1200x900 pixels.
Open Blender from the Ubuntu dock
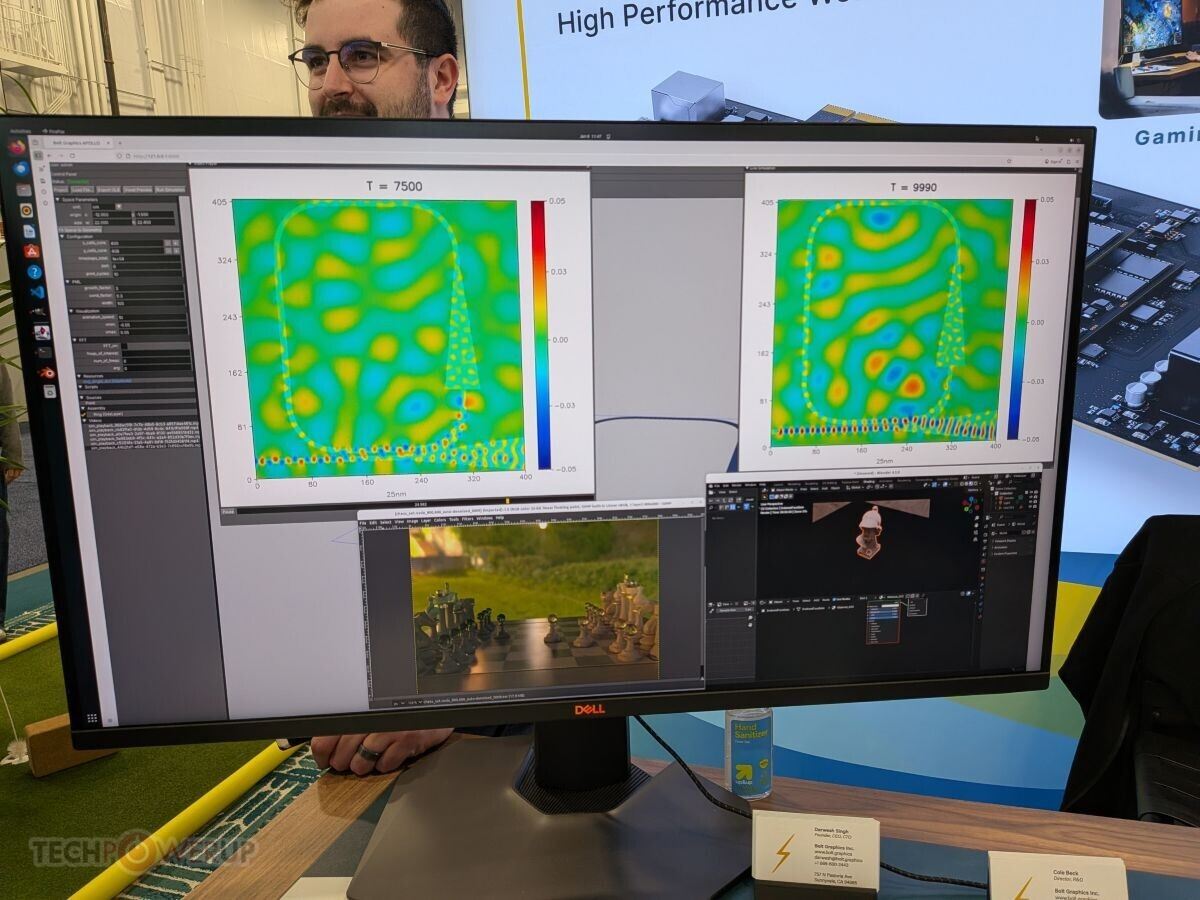point(46,373)
